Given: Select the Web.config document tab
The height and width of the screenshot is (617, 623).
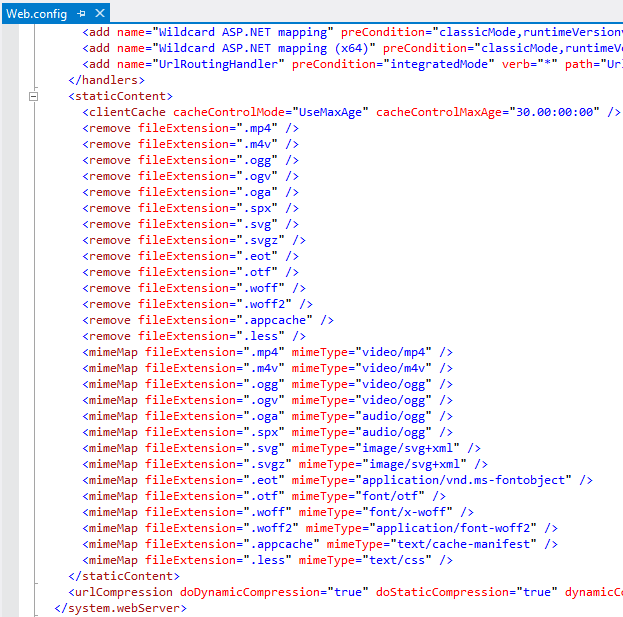Looking at the screenshot, I should pyautogui.click(x=36, y=13).
